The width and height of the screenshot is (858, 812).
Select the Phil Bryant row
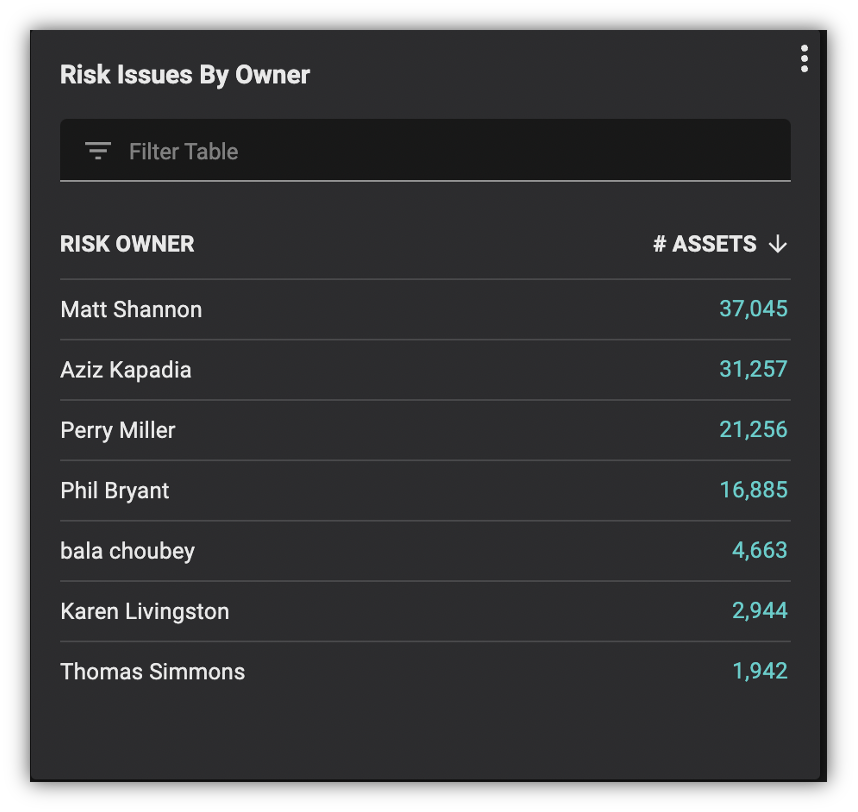[425, 491]
